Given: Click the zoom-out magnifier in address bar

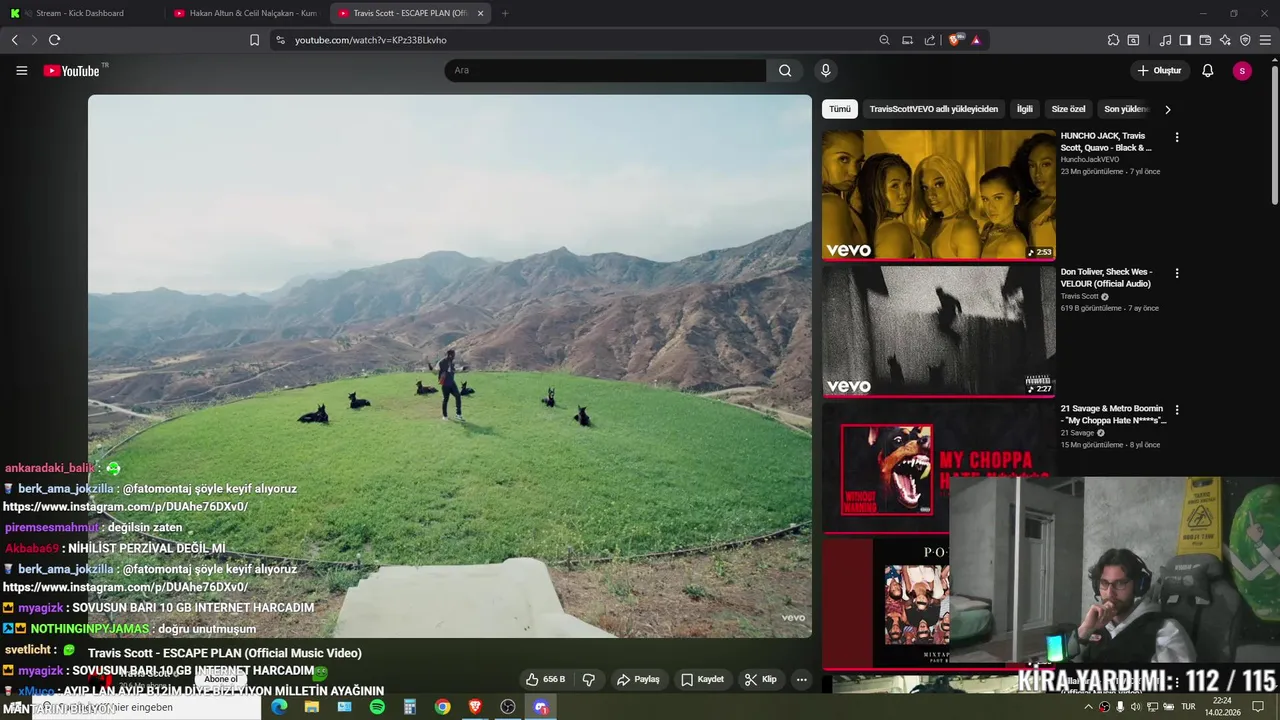Looking at the screenshot, I should click(884, 40).
